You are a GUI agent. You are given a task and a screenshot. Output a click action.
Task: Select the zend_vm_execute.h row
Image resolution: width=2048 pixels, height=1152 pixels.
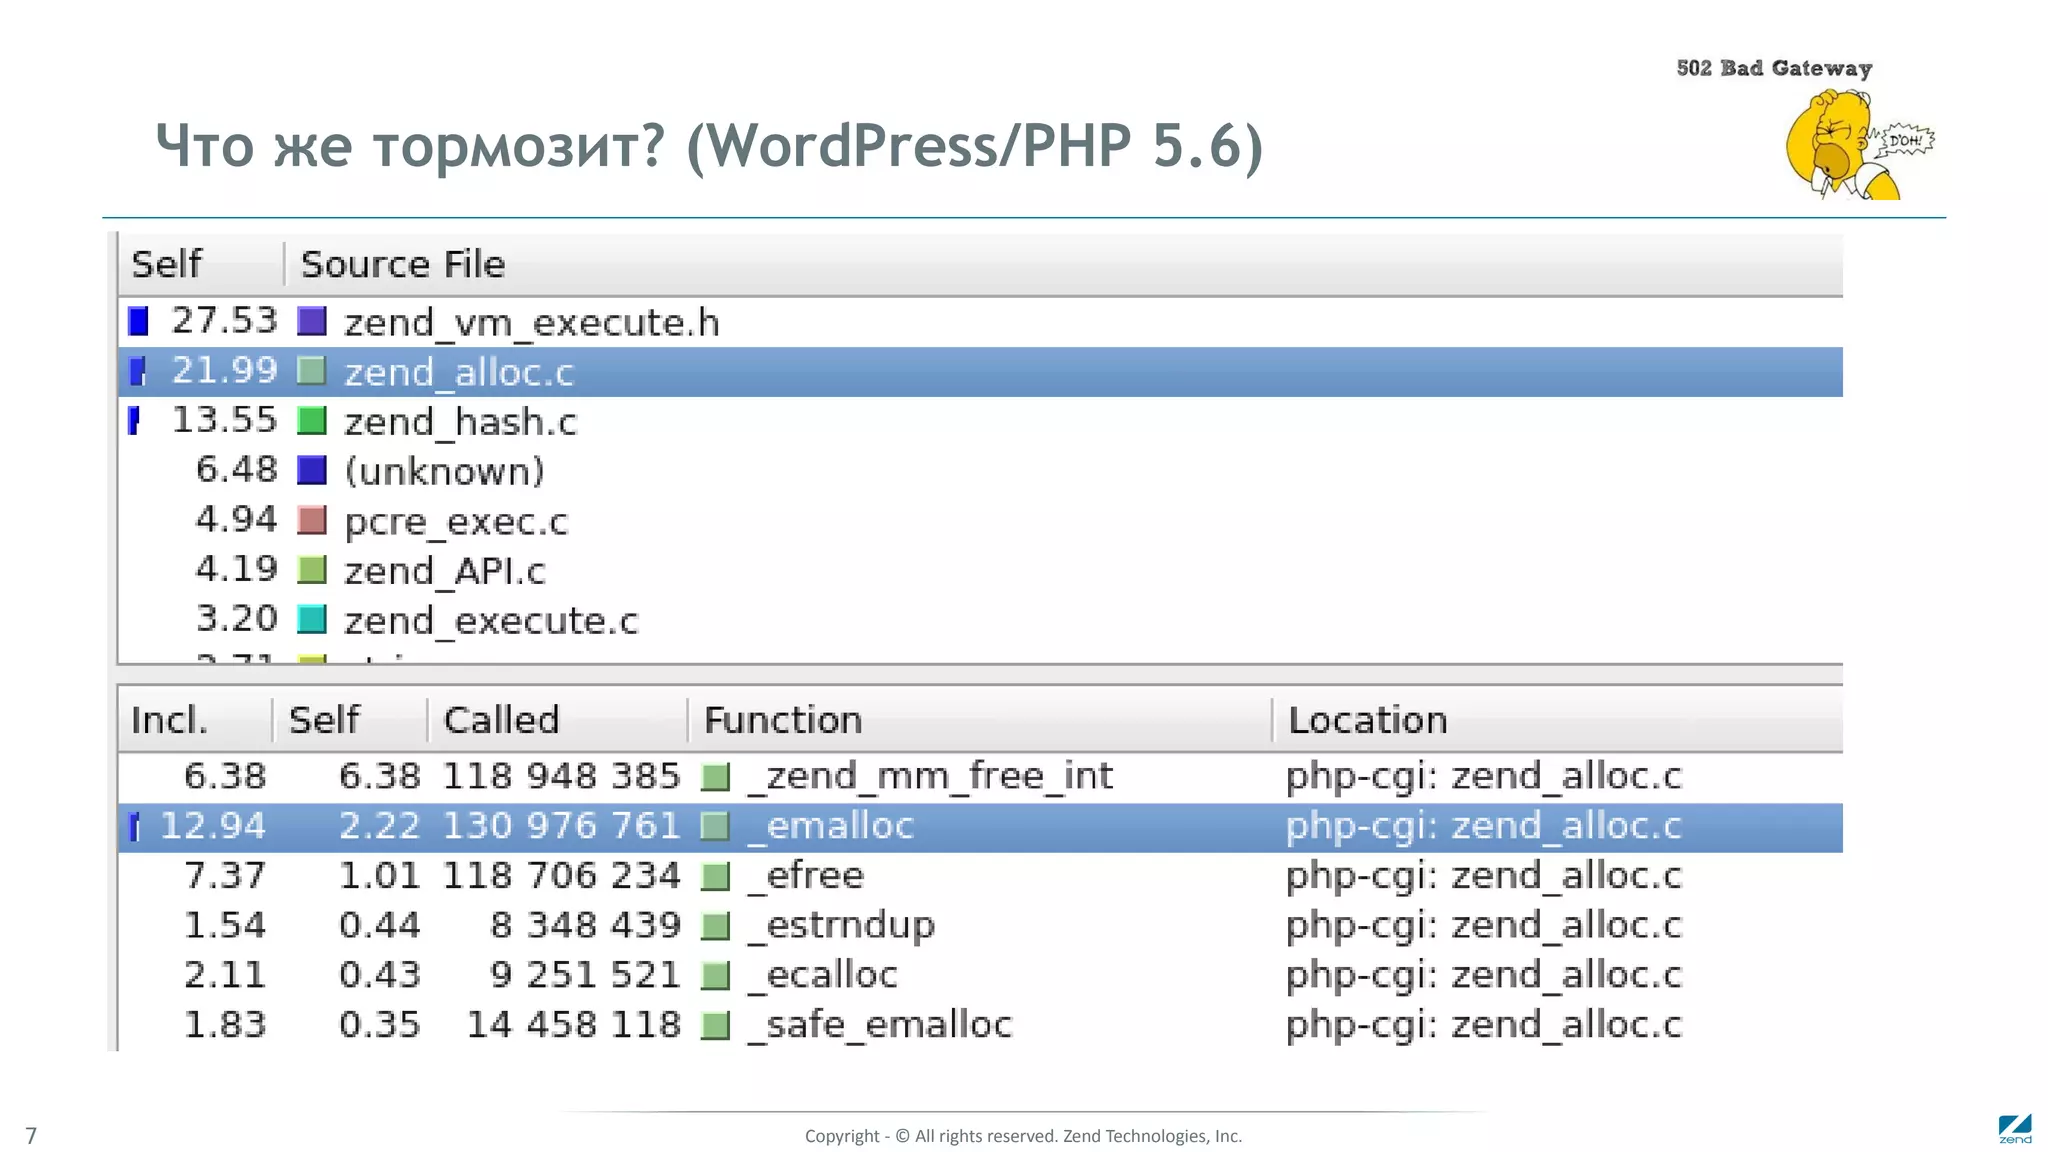point(980,322)
